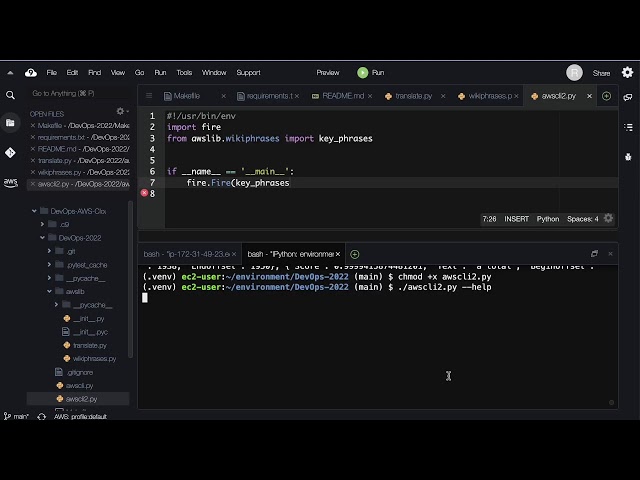Screen dimensions: 640x480
Task: Click the Preview button
Action: 328,73
